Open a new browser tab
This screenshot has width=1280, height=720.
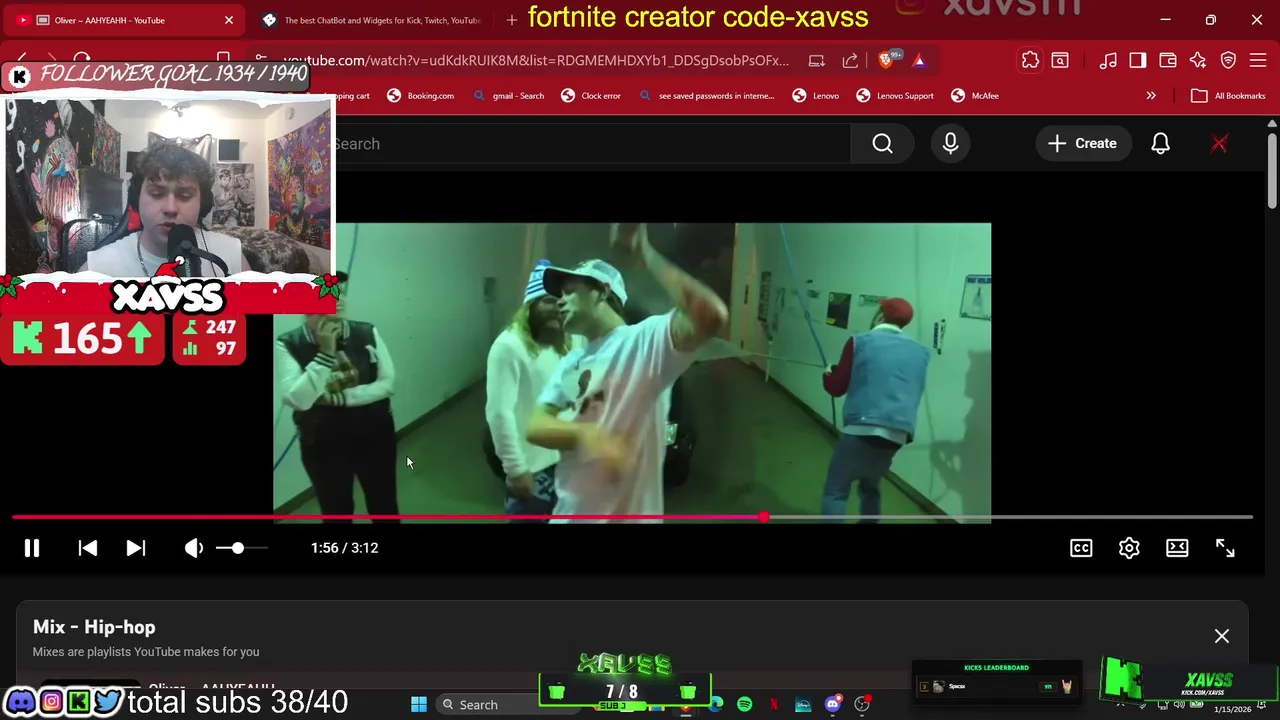pos(512,20)
